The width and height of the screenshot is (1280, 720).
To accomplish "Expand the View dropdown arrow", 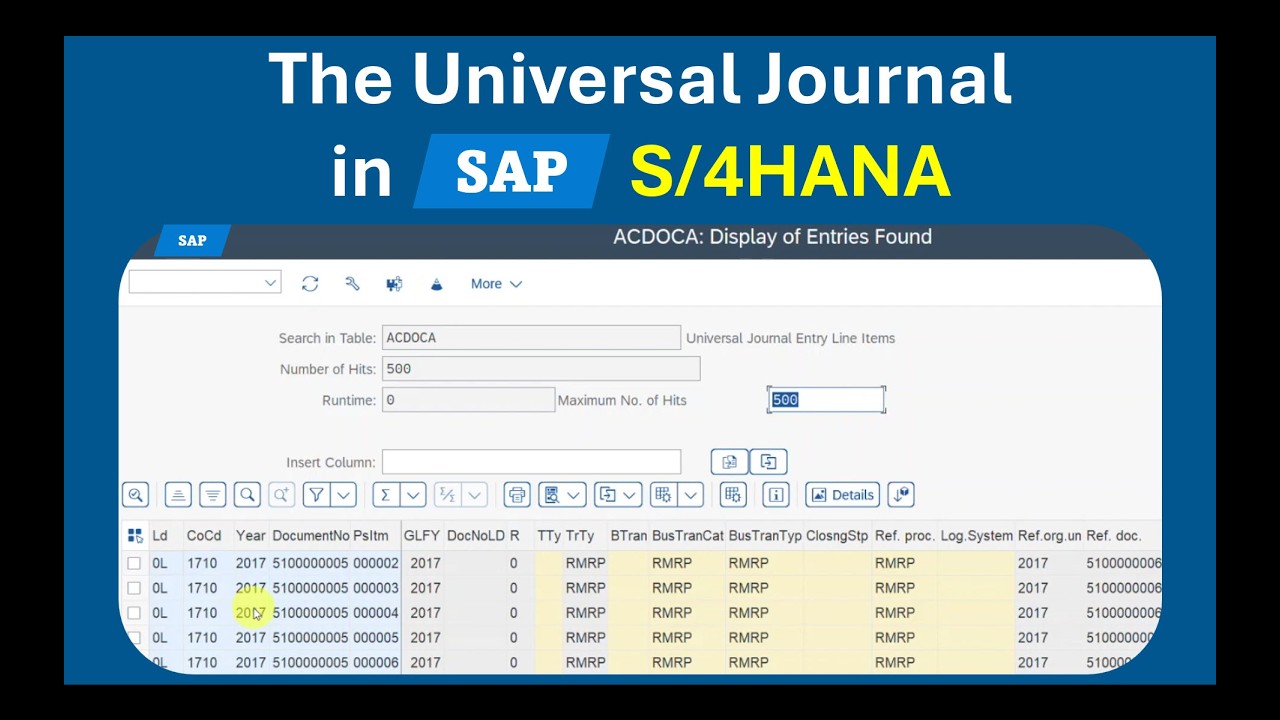I will (x=574, y=494).
